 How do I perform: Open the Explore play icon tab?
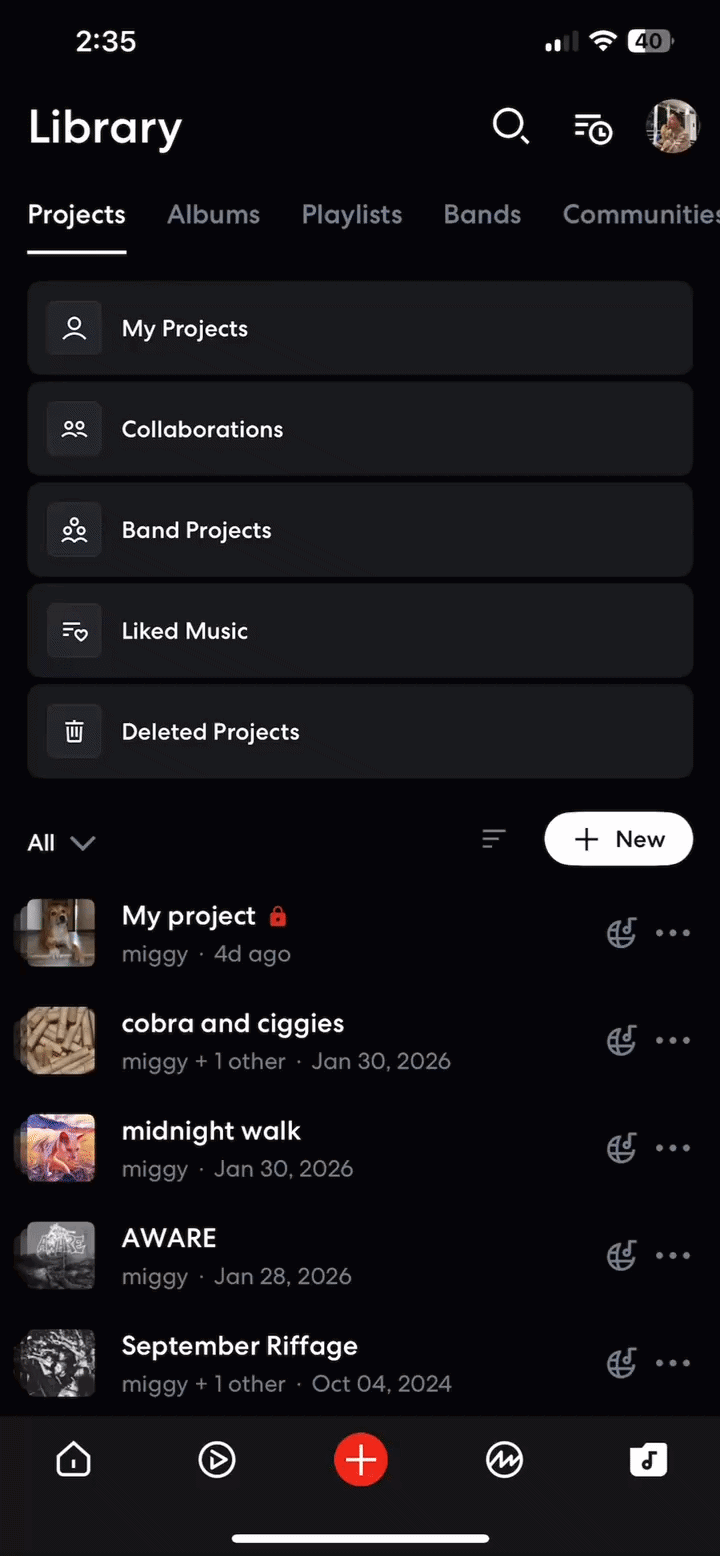217,1461
